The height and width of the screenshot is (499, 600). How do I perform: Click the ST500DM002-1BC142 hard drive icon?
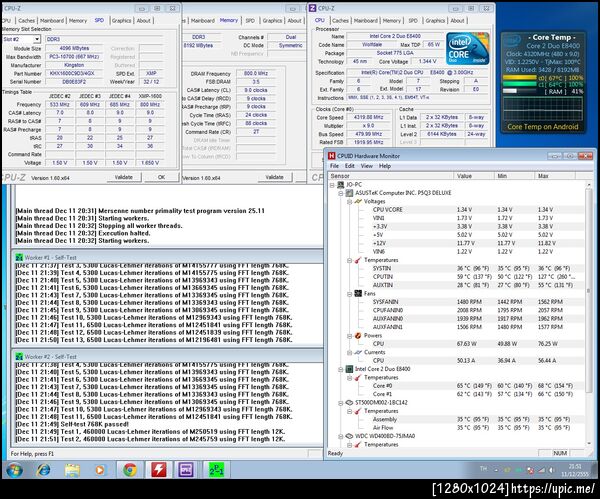(x=349, y=403)
